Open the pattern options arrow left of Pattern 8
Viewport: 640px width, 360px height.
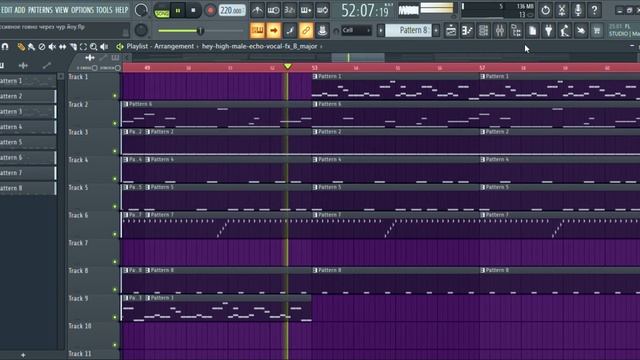380,30
